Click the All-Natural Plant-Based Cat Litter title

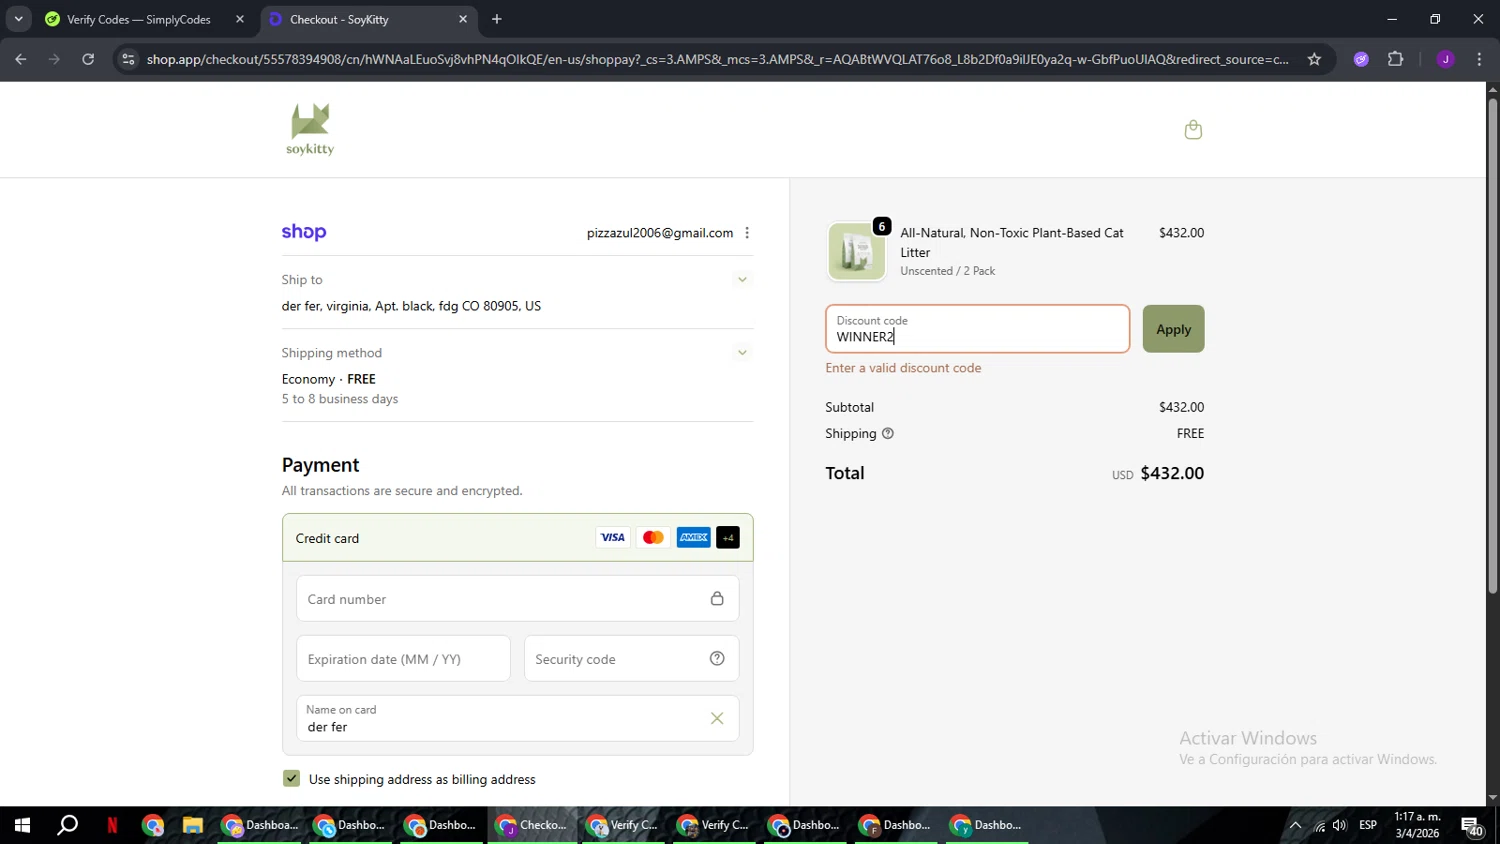pos(1012,242)
